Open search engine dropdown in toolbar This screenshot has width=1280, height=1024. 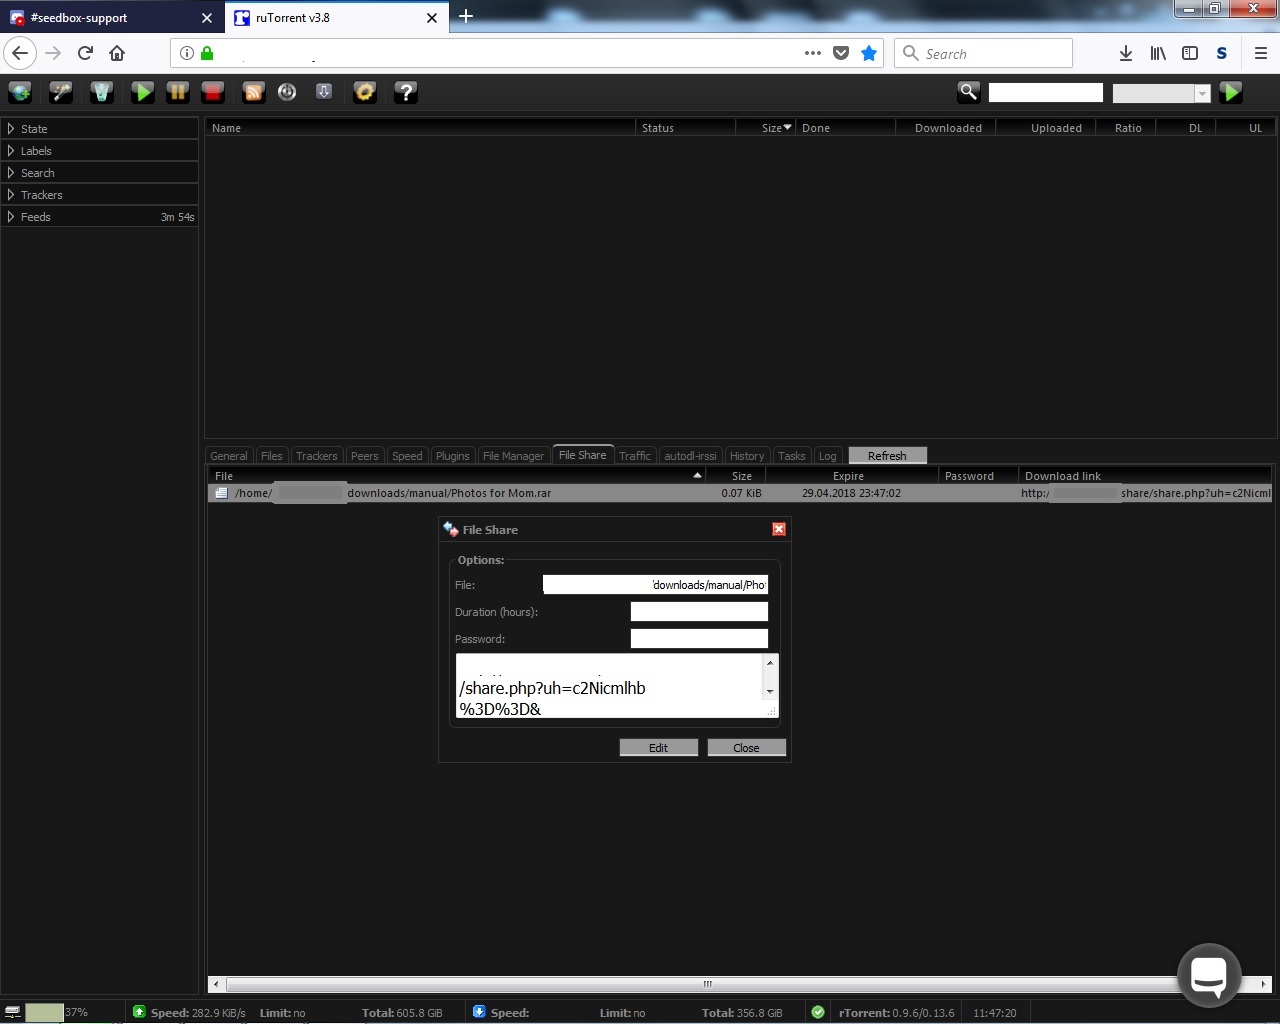click(x=1162, y=93)
